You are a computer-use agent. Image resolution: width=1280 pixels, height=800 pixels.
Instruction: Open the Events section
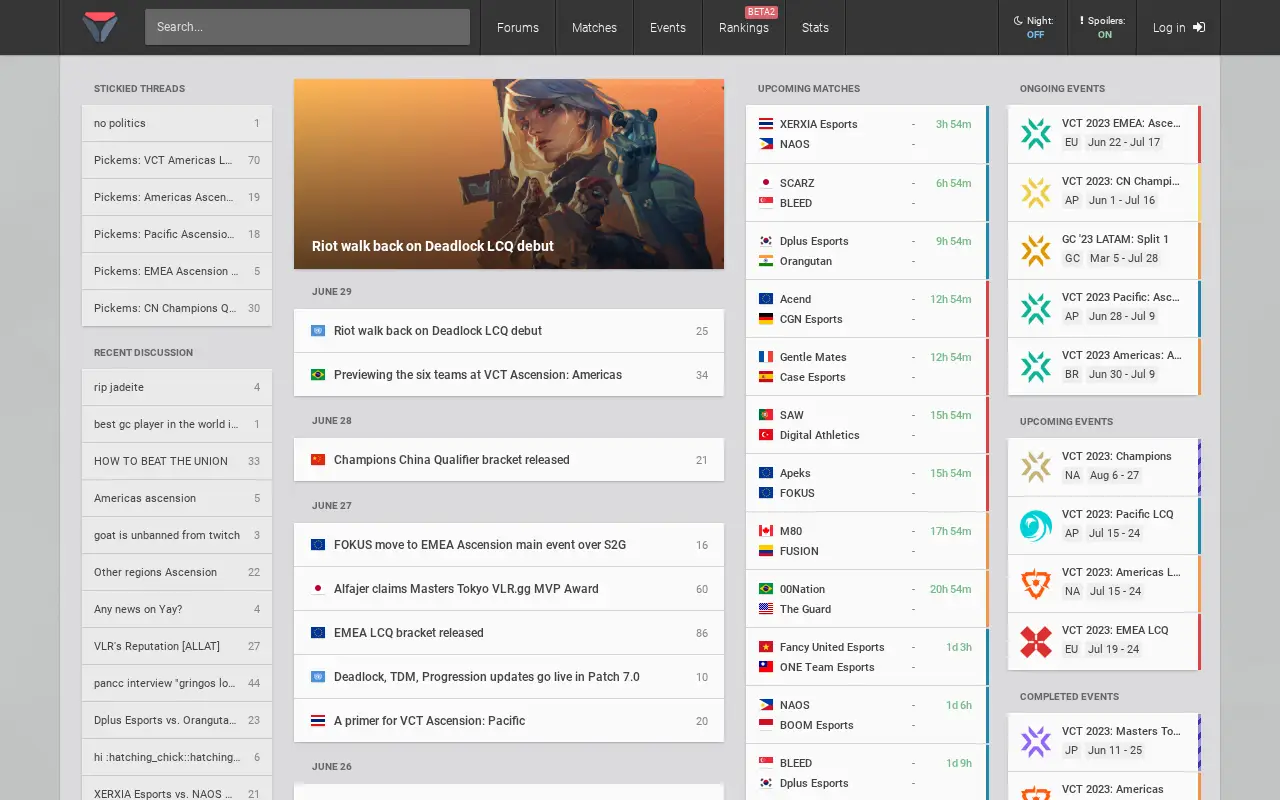[x=668, y=27]
